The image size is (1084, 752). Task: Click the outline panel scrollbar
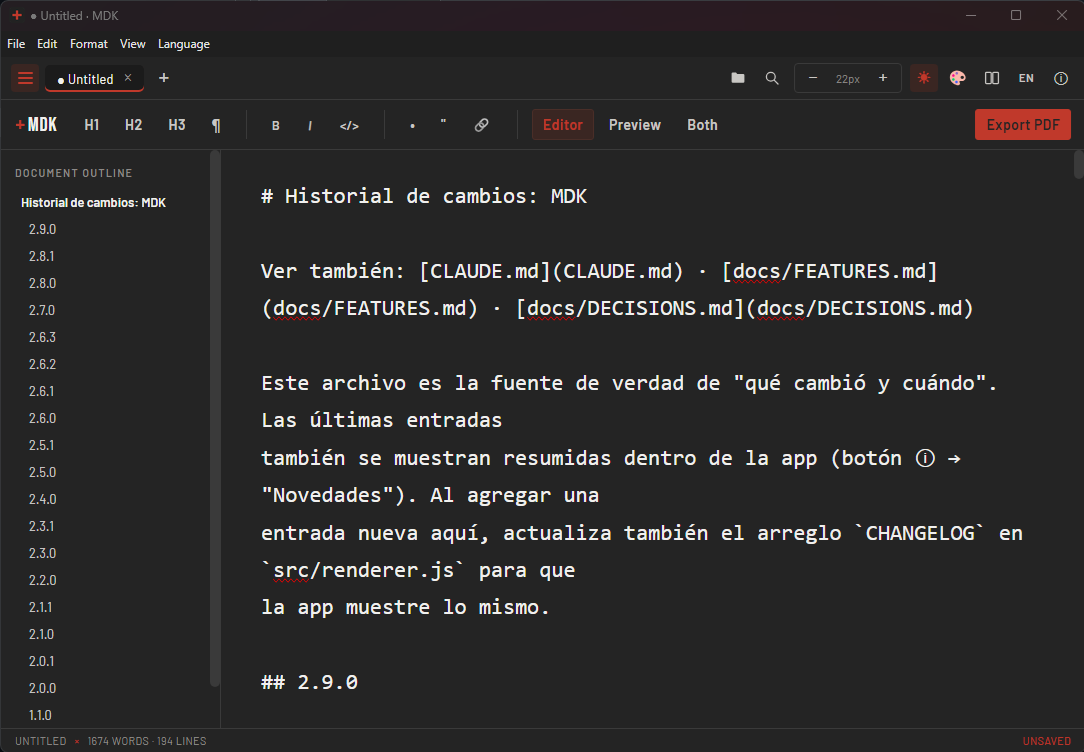click(214, 418)
